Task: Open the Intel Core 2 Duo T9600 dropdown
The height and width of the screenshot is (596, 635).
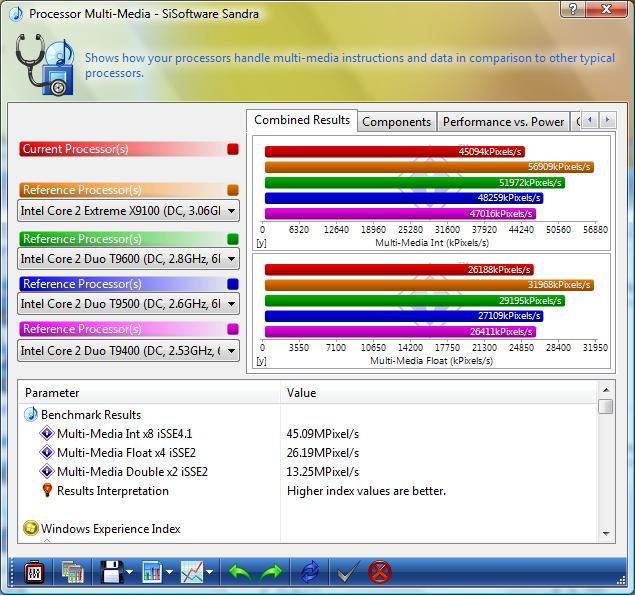Action: (128, 259)
